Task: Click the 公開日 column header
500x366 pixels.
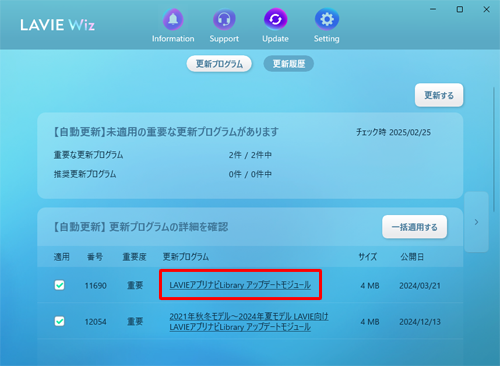Action: (x=412, y=257)
